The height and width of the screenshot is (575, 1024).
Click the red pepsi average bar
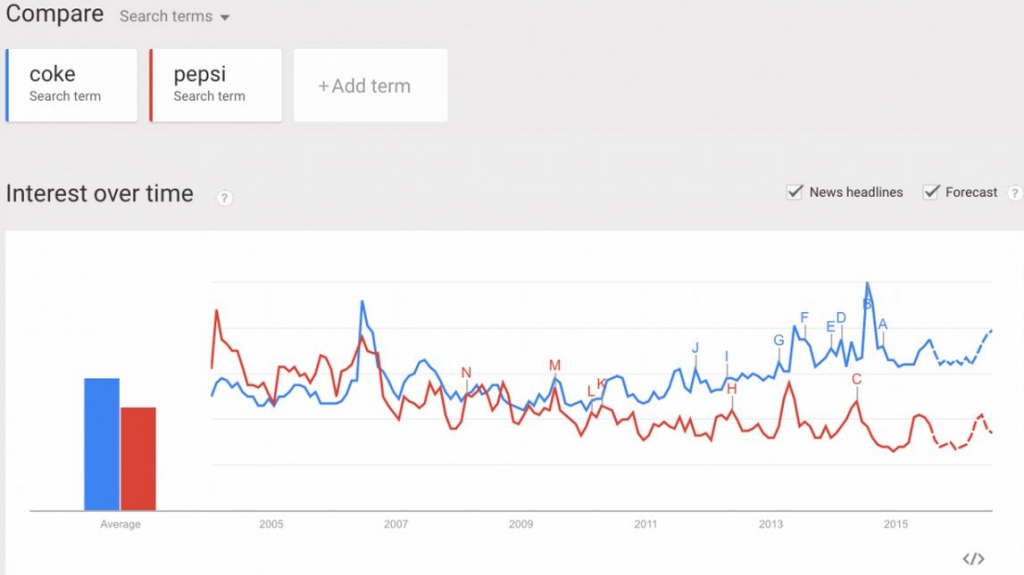(x=138, y=459)
